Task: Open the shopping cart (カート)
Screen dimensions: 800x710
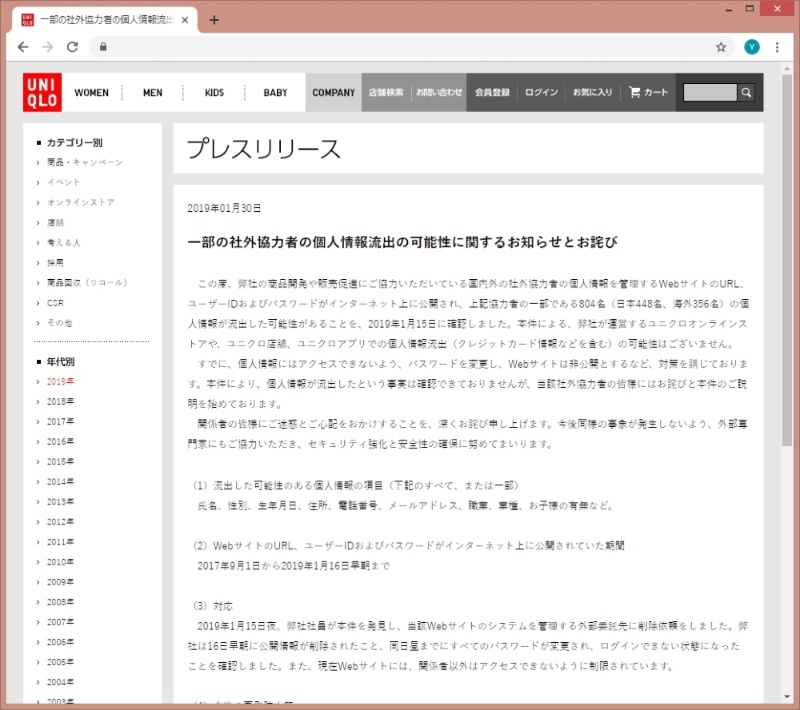Action: 649,93
